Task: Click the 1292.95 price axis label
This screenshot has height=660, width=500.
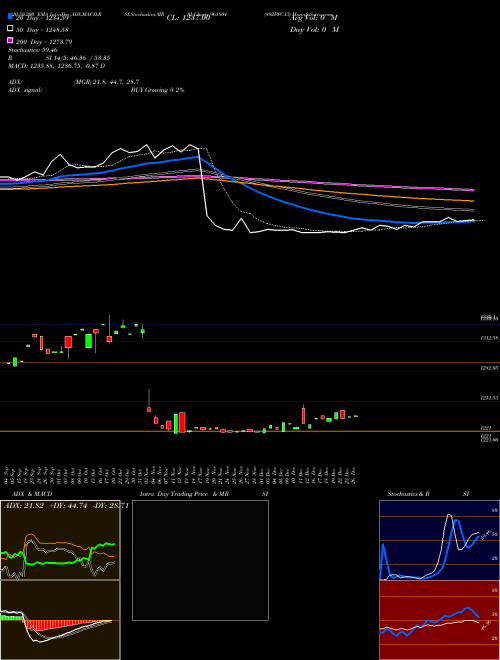Action: point(489,367)
